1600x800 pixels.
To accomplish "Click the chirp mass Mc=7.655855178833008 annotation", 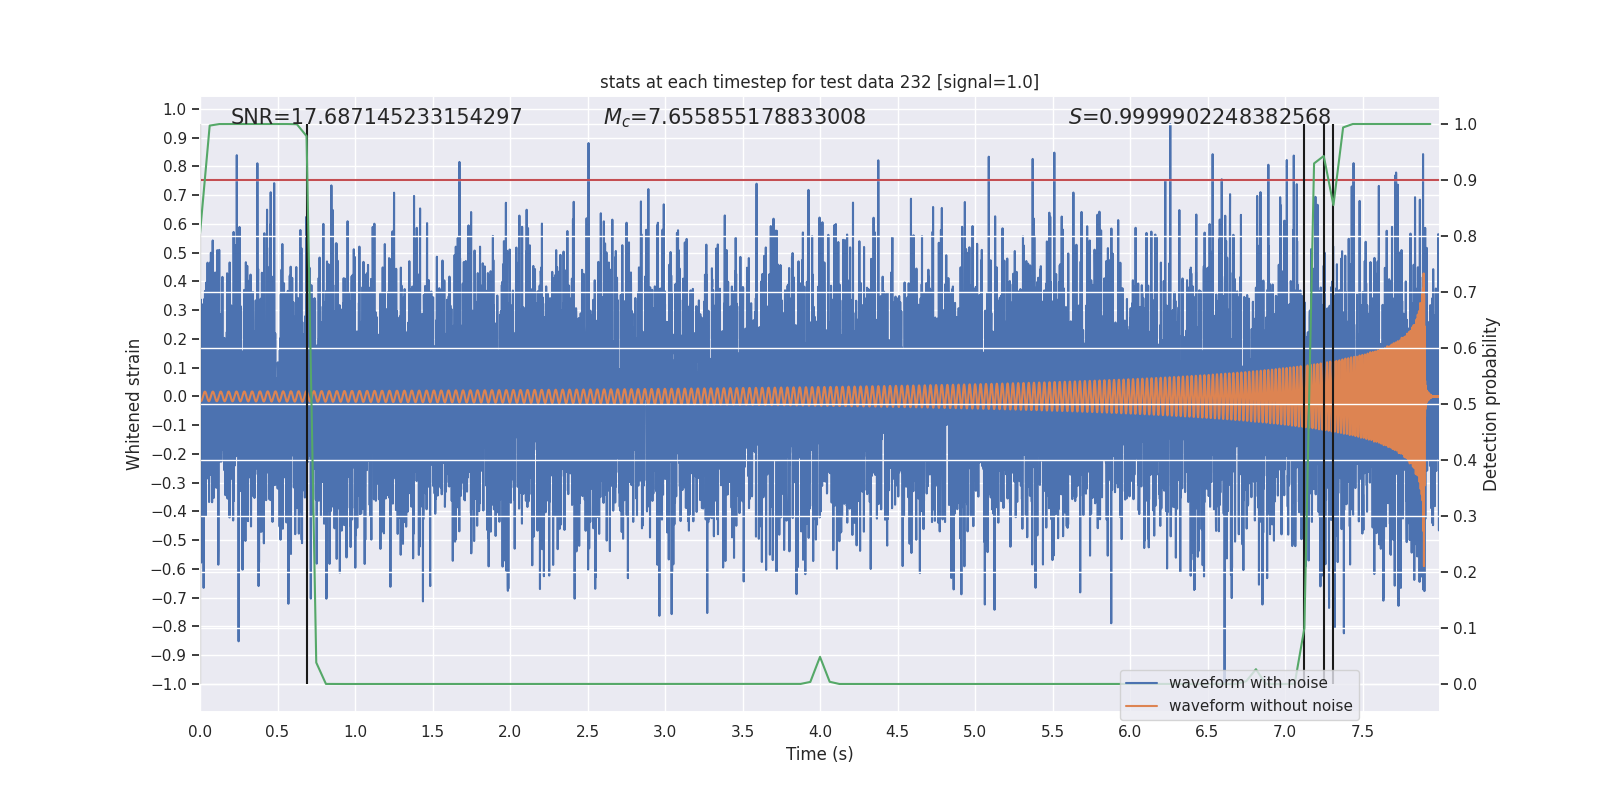I will (734, 117).
